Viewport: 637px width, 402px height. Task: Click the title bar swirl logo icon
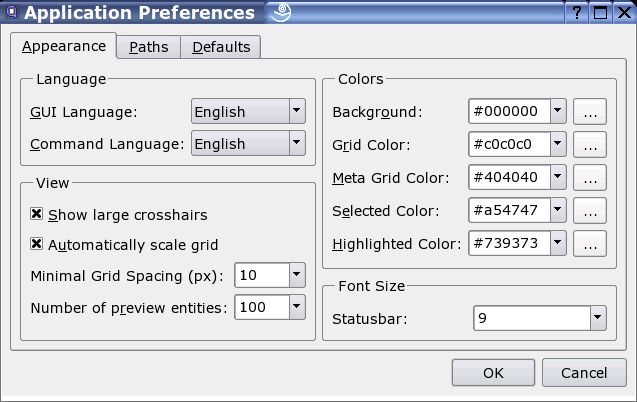(281, 13)
